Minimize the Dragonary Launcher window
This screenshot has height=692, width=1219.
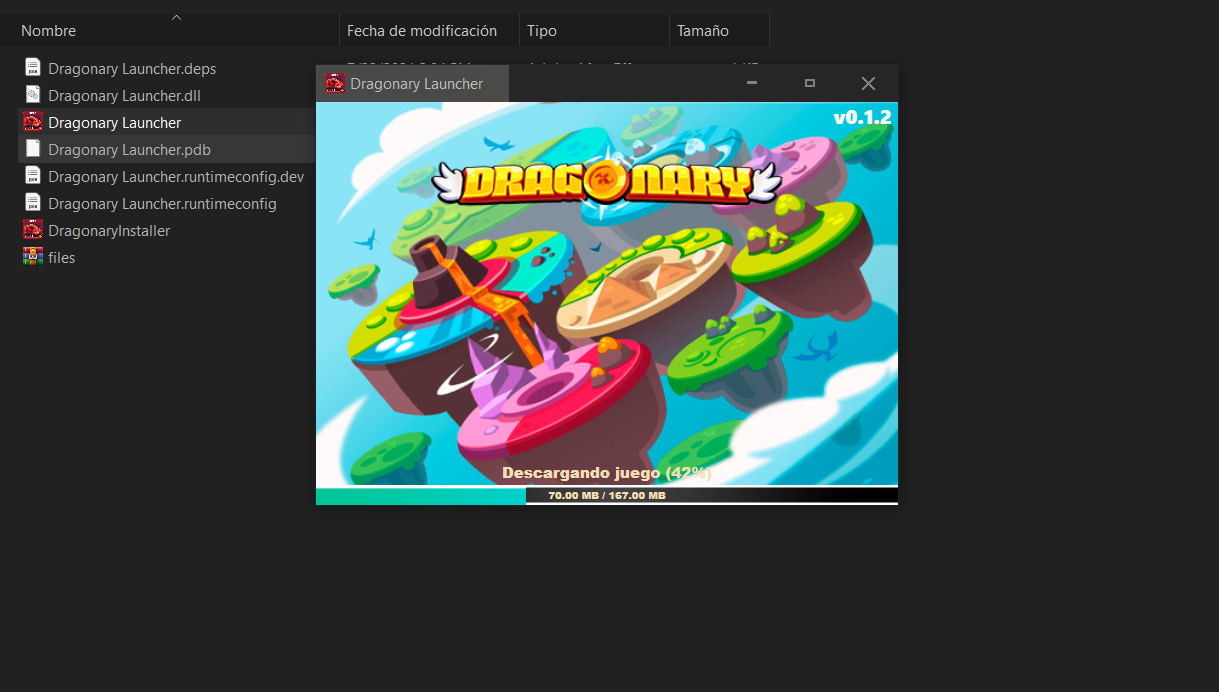pyautogui.click(x=752, y=84)
